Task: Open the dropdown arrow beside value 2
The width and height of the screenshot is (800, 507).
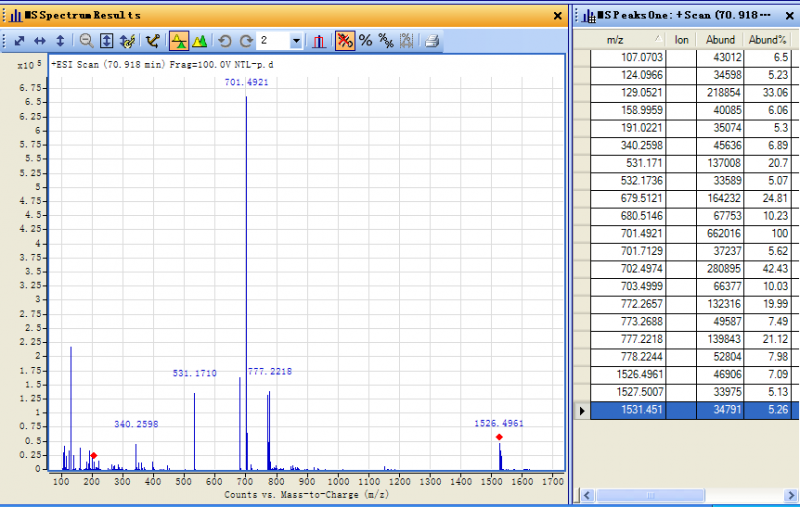Action: [297, 41]
